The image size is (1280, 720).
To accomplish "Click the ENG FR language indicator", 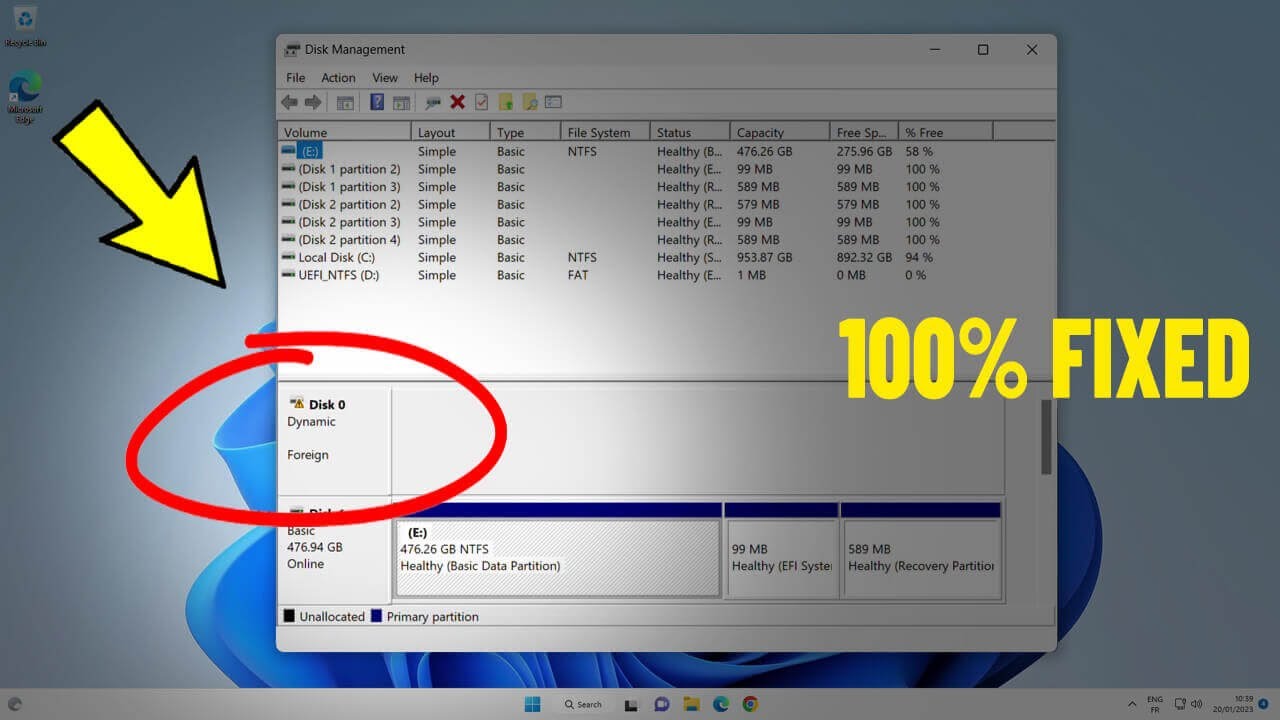I will point(1155,704).
